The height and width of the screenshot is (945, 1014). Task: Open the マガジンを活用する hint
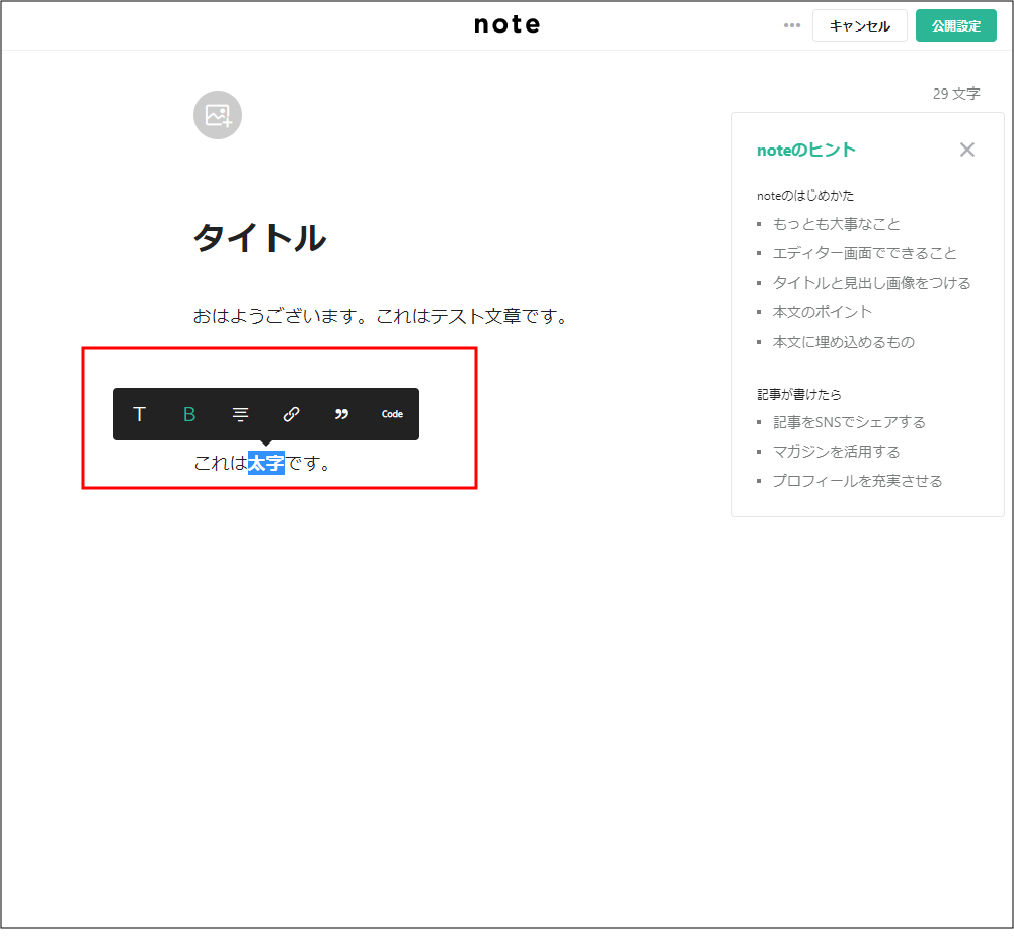[836, 452]
